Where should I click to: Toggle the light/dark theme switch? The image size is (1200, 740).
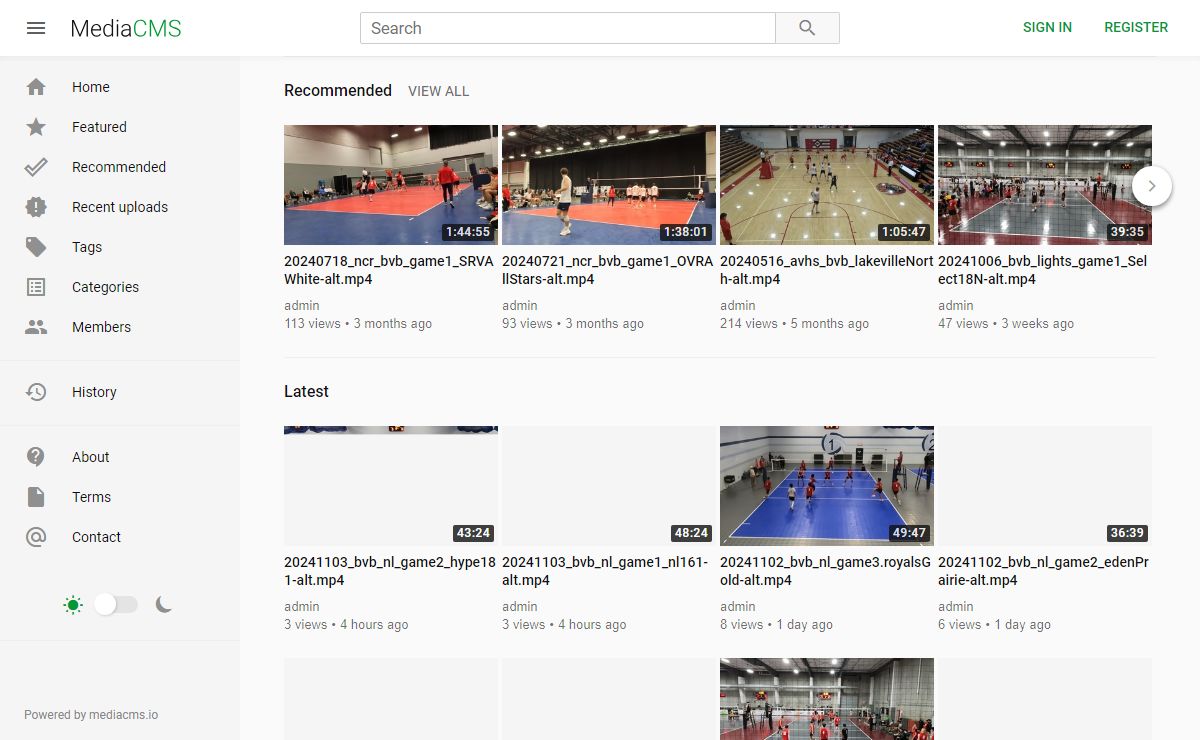click(116, 604)
